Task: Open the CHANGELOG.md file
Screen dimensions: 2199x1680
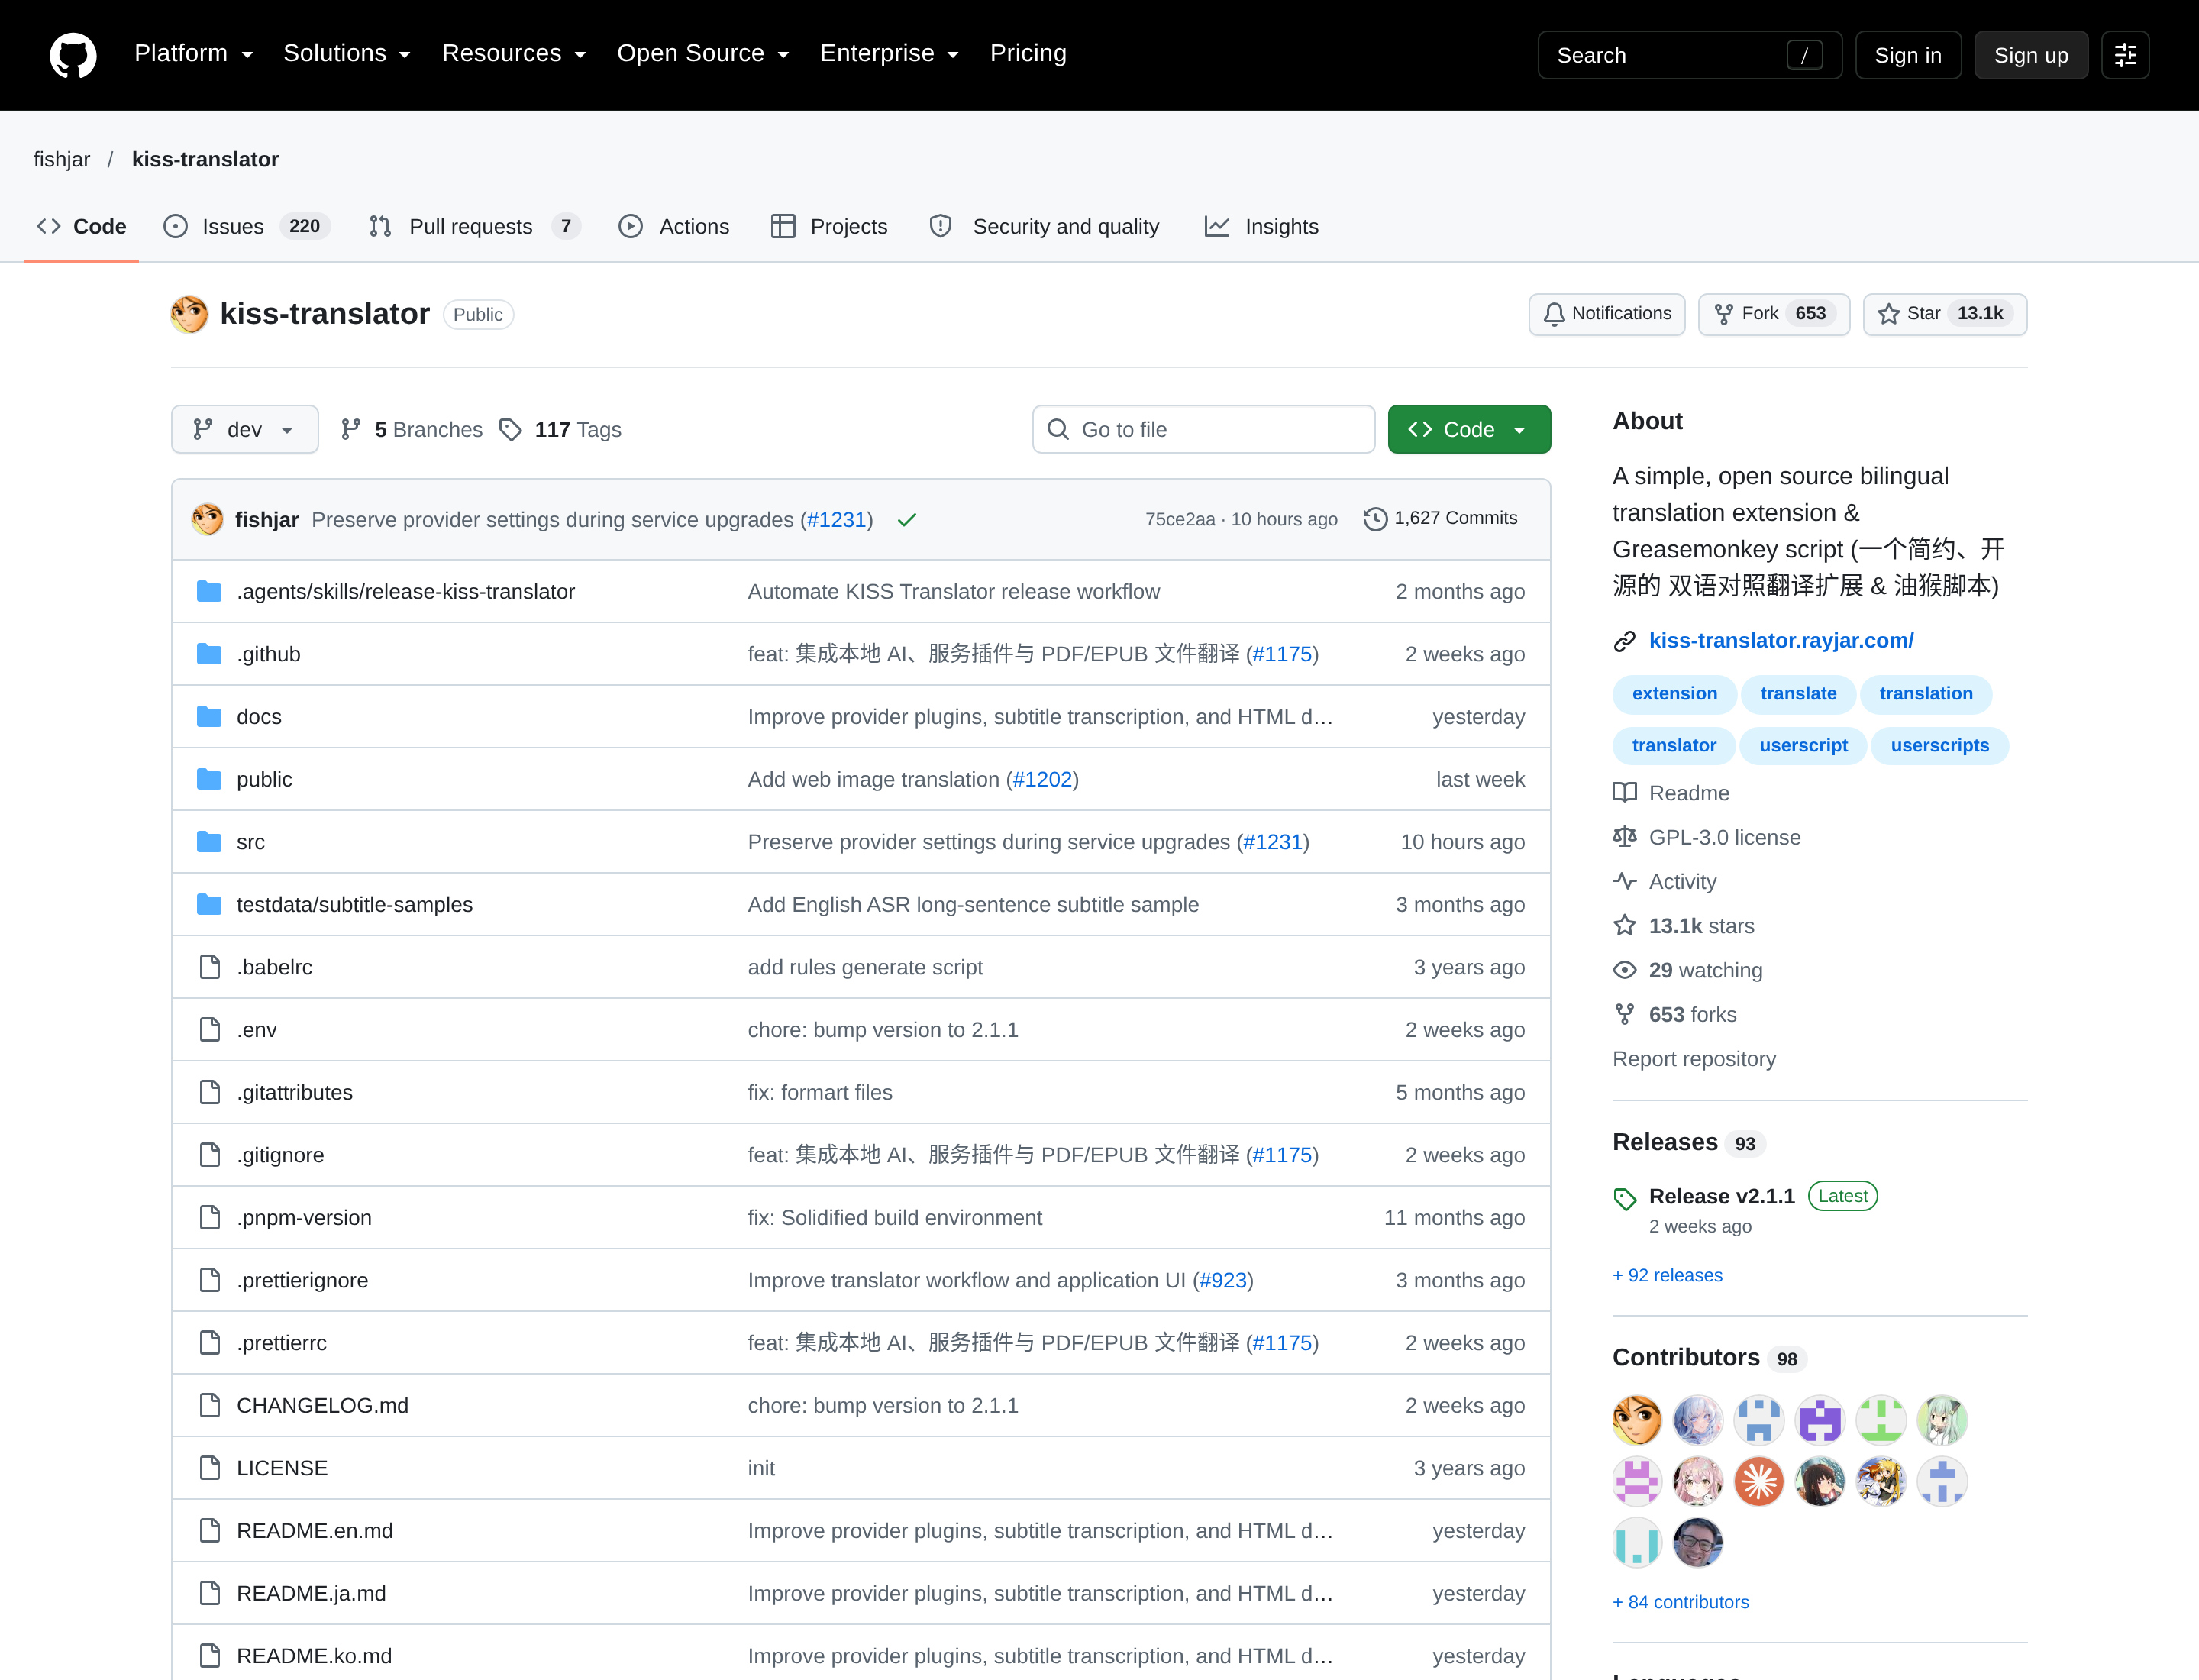Action: click(x=323, y=1406)
